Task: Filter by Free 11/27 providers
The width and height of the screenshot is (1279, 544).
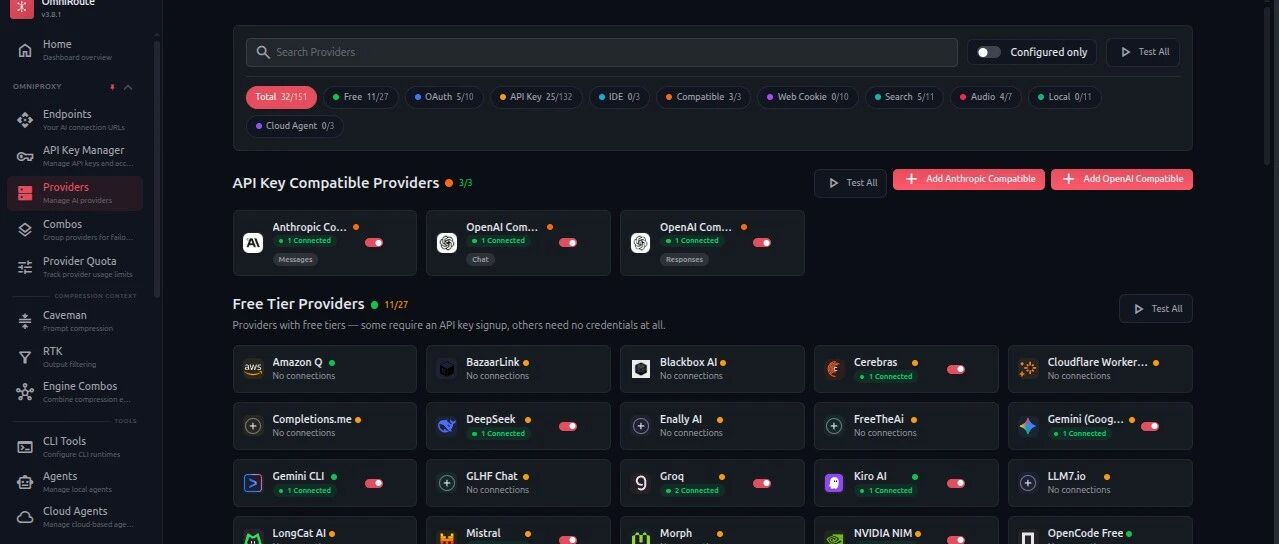Action: (361, 97)
